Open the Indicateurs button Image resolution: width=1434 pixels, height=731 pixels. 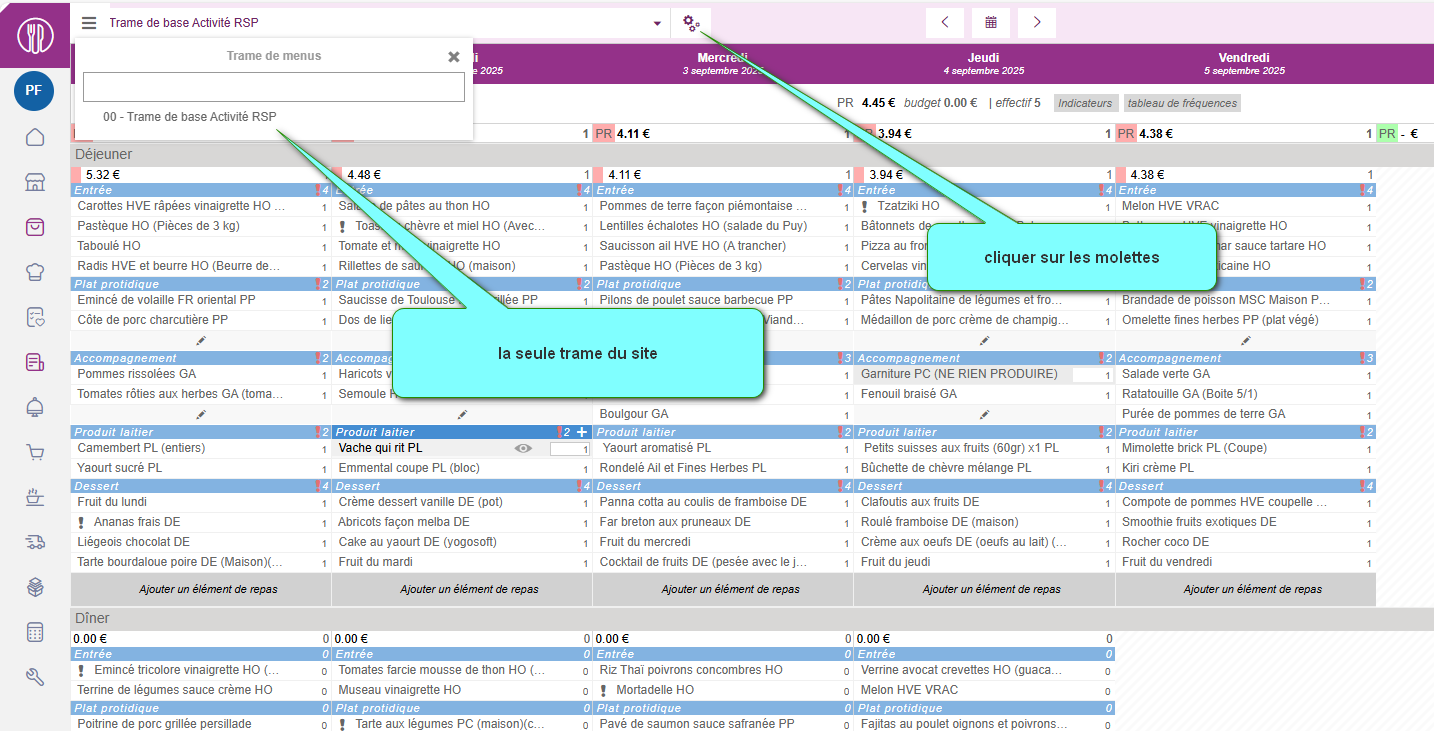coord(1085,103)
